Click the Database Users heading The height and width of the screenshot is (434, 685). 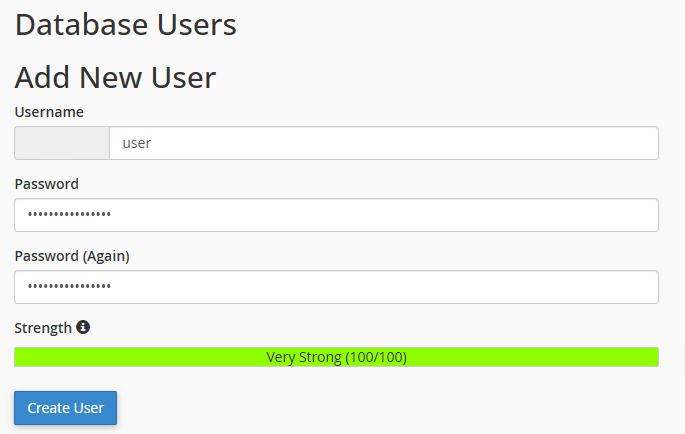click(126, 25)
